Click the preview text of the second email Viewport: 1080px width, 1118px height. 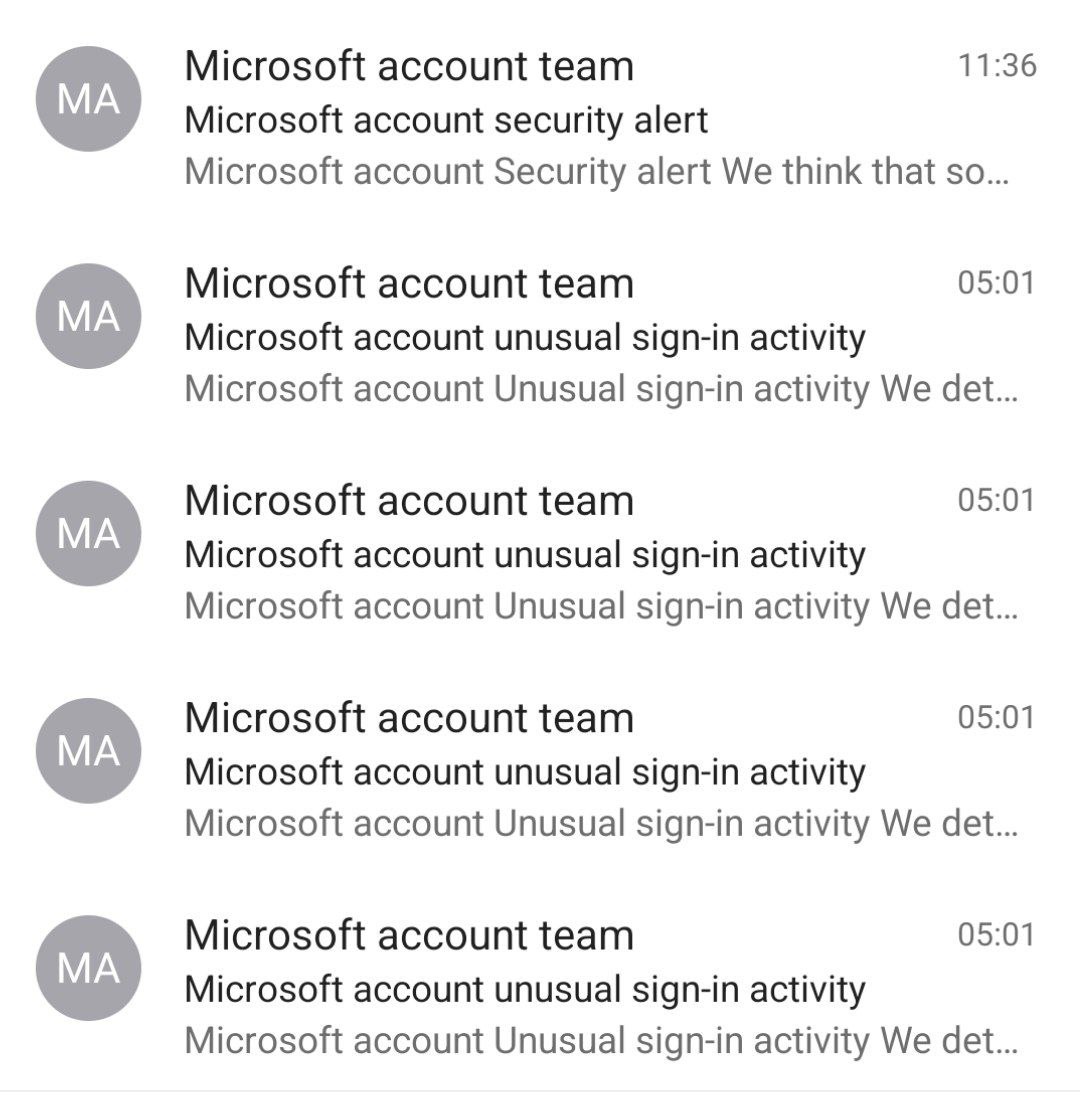pos(601,389)
